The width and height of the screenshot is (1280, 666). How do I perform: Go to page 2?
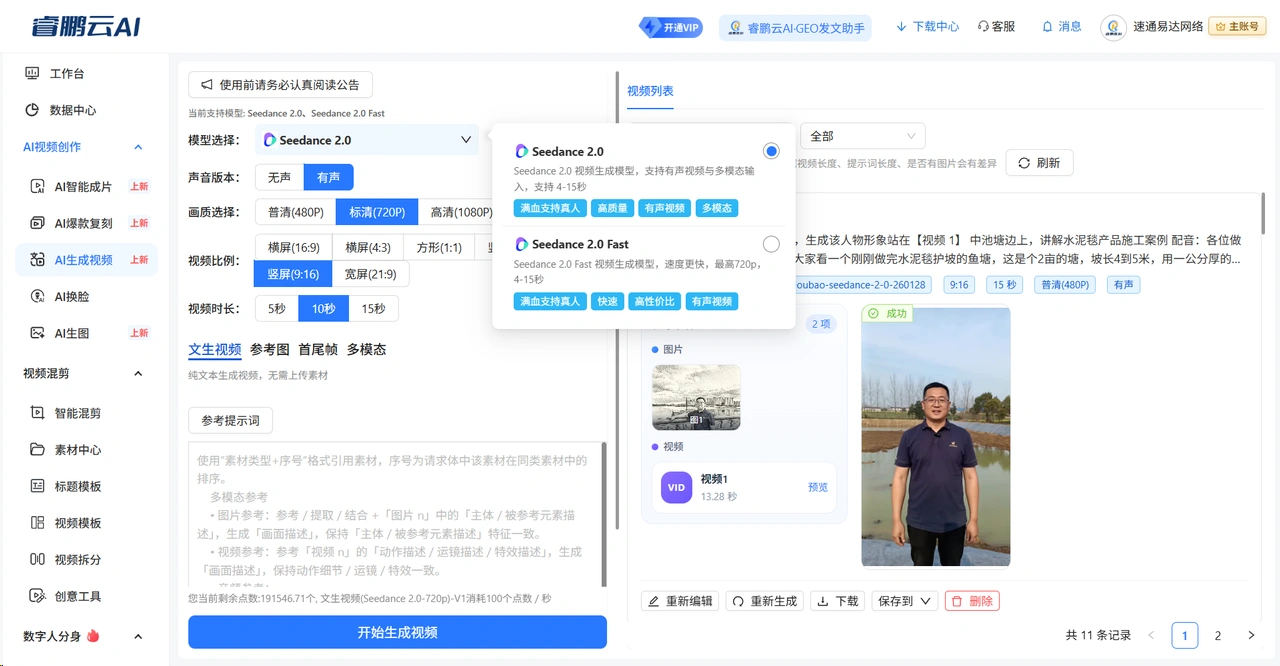[x=1218, y=635]
